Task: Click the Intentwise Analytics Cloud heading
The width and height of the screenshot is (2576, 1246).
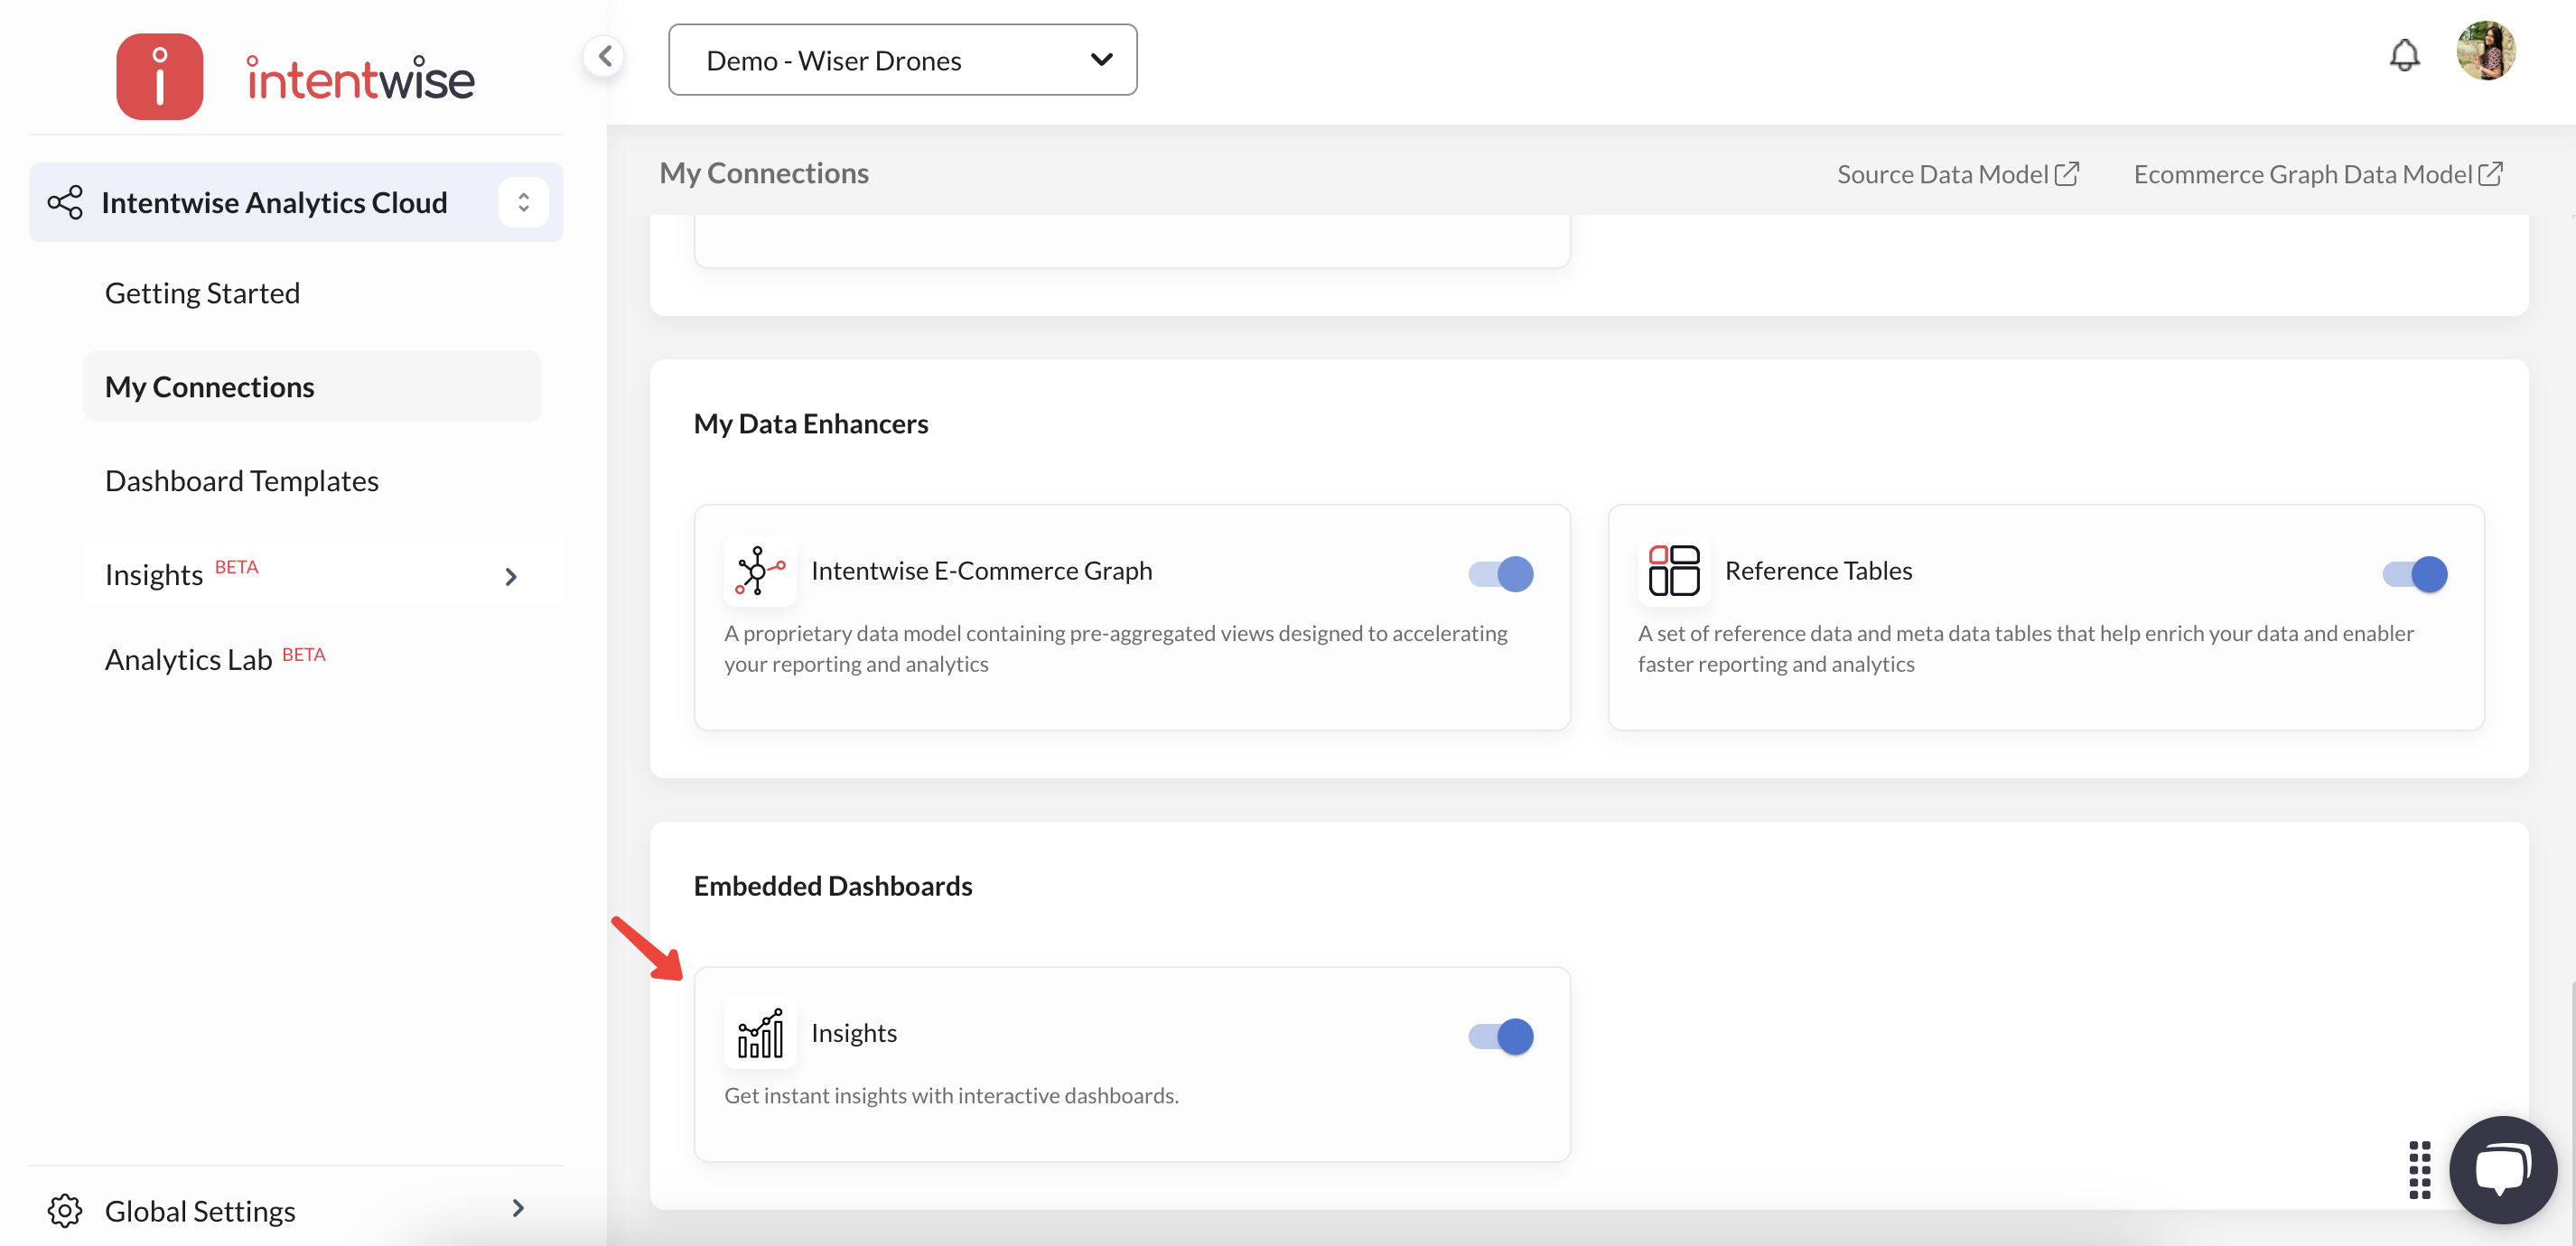Action: [274, 202]
